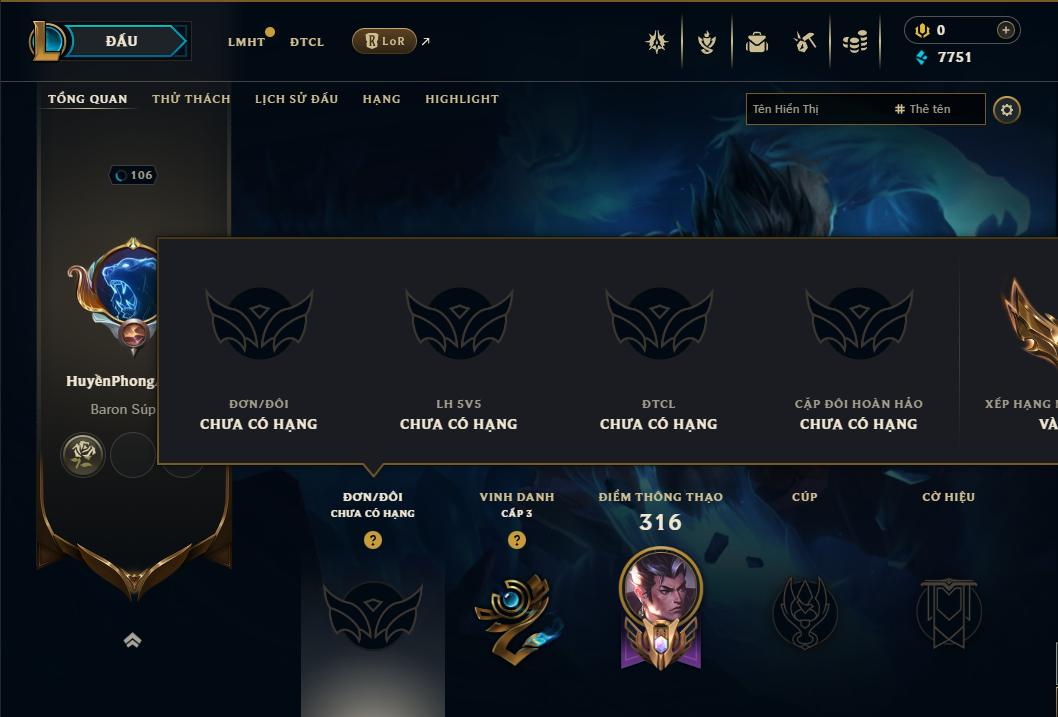This screenshot has width=1058, height=717.
Task: Click the ĐƠN/ĐÔI rank help question mark
Action: tap(372, 540)
